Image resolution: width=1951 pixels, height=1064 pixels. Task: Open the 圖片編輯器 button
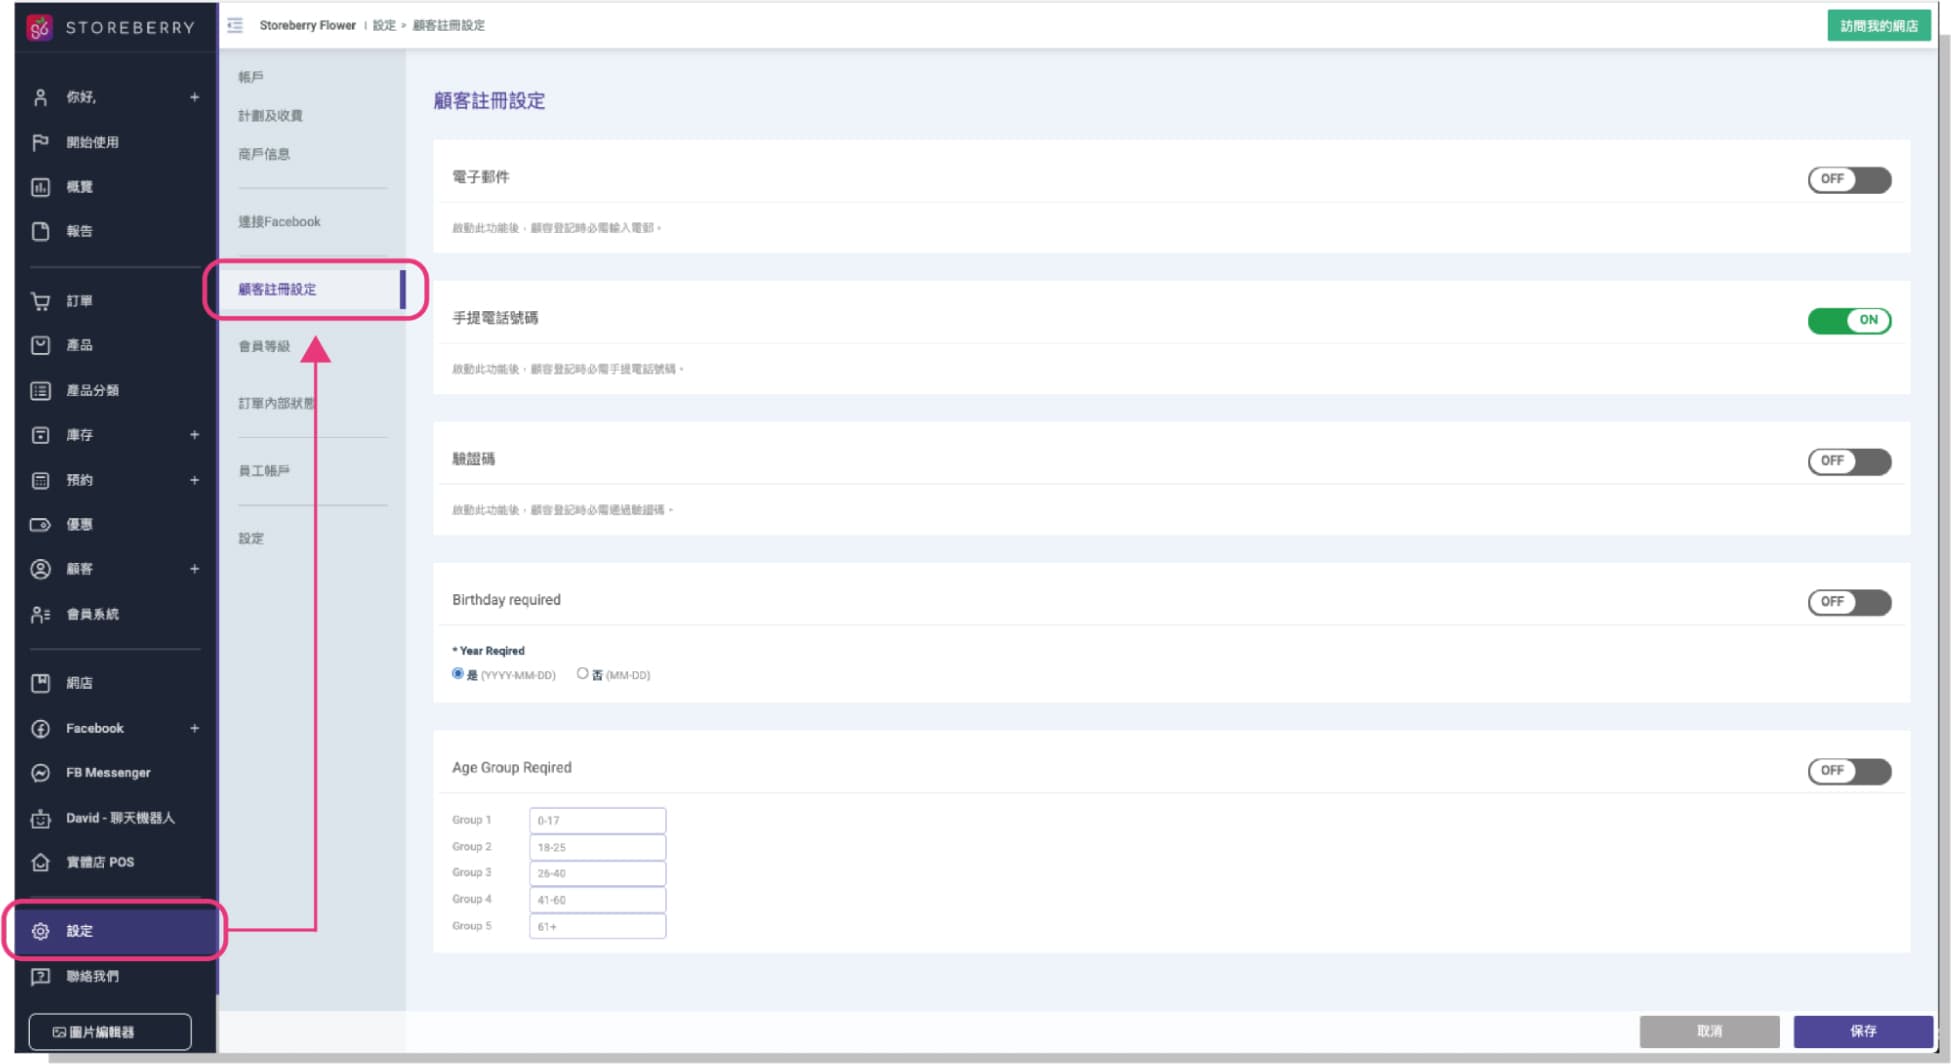click(x=110, y=1032)
